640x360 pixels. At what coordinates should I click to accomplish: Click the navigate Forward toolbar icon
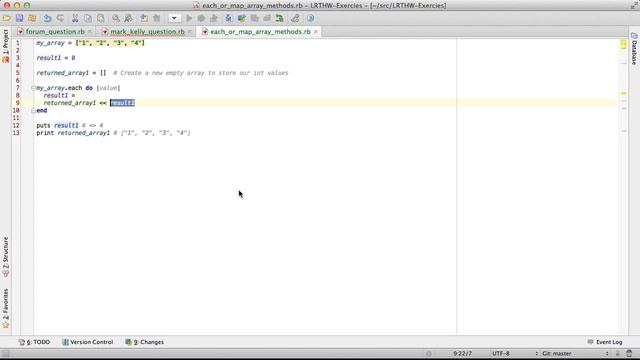156,18
